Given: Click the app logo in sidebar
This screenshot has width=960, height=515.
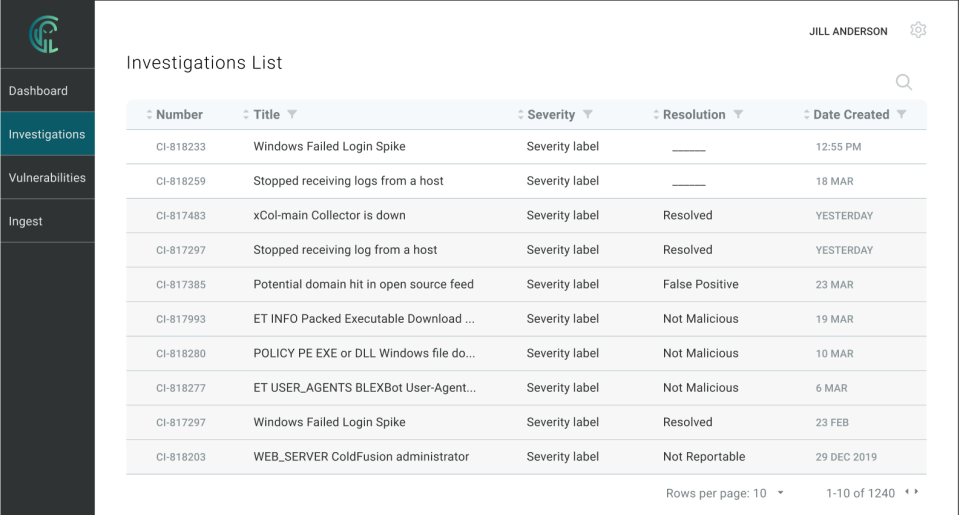Looking at the screenshot, I should point(46,34).
